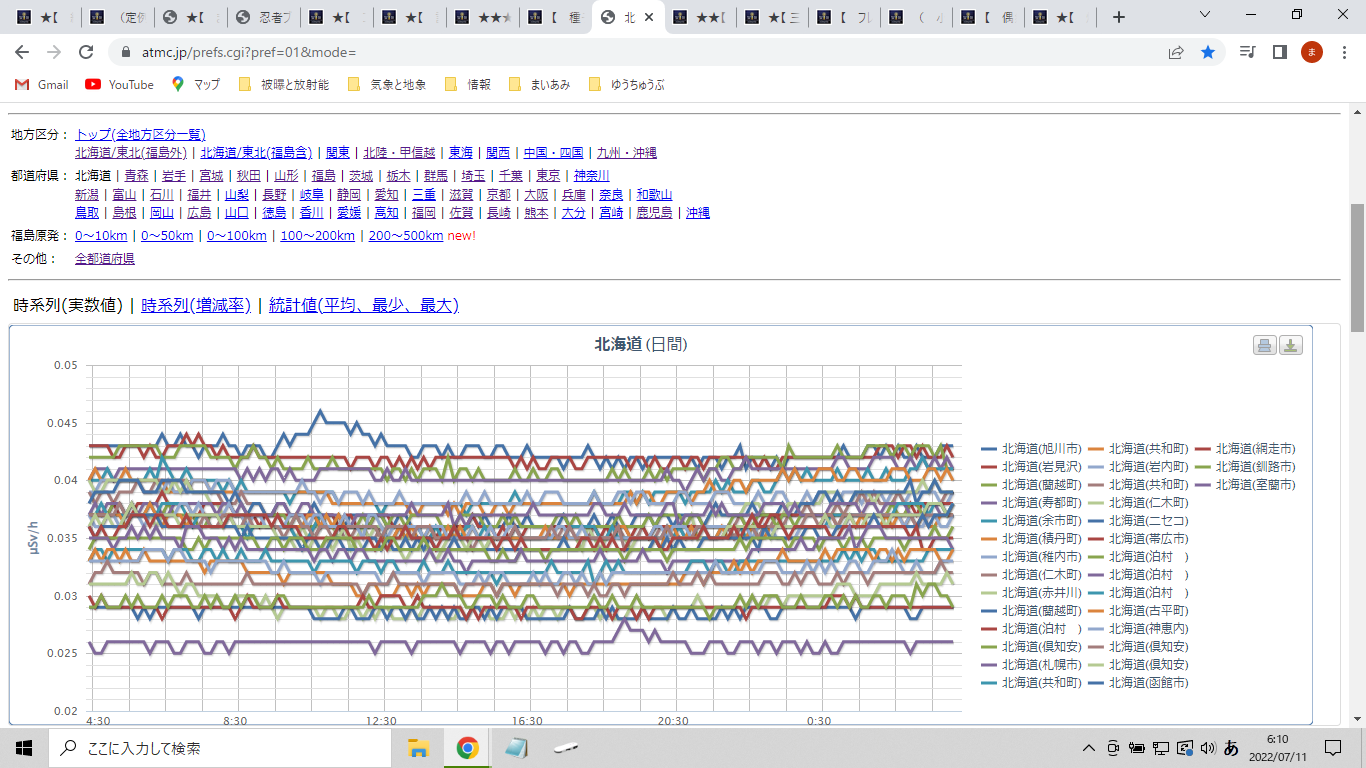The width and height of the screenshot is (1366, 768).
Task: Open the 北海道/東北(福島外) link
Action: click(x=131, y=153)
